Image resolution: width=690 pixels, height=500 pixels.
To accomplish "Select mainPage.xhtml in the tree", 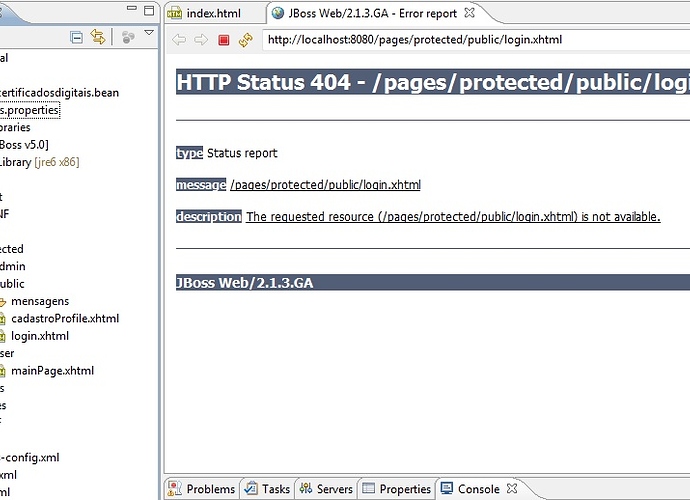I will tap(52, 371).
